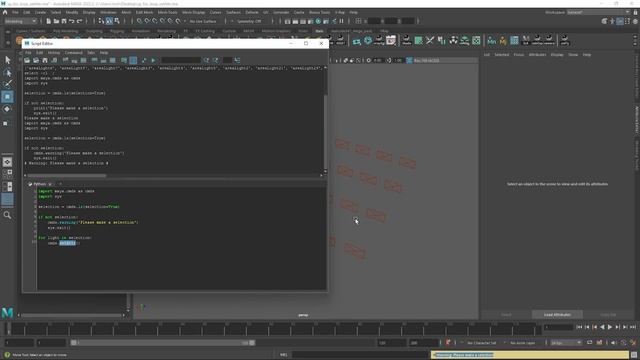Click the Undo arrow icon on status line
The width and height of the screenshot is (640, 360).
pos(72,21)
